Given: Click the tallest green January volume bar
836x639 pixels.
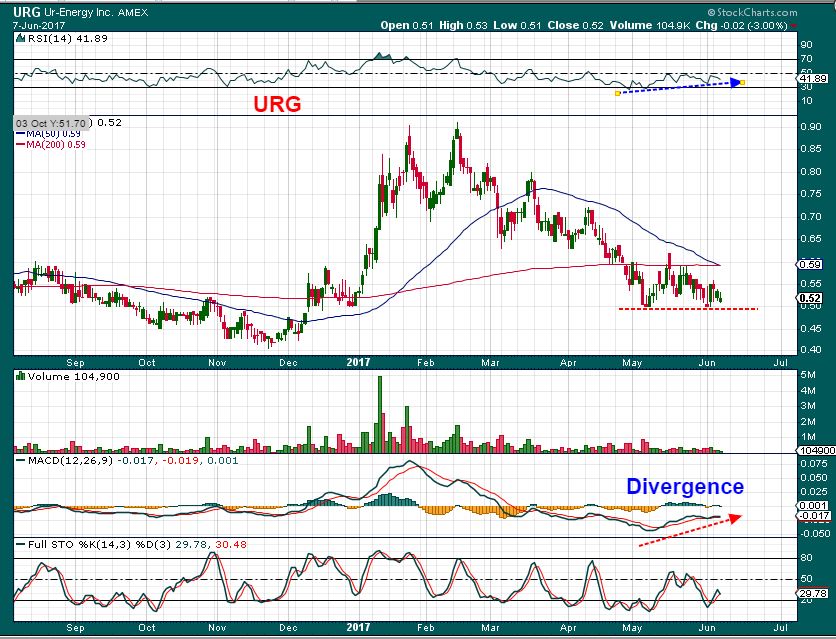Looking at the screenshot, I should click(380, 415).
